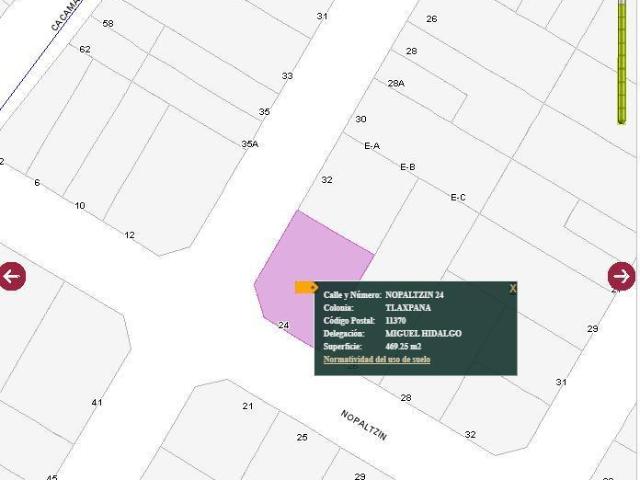640x480 pixels.
Task: Select lot number 35A
Action: pos(250,144)
